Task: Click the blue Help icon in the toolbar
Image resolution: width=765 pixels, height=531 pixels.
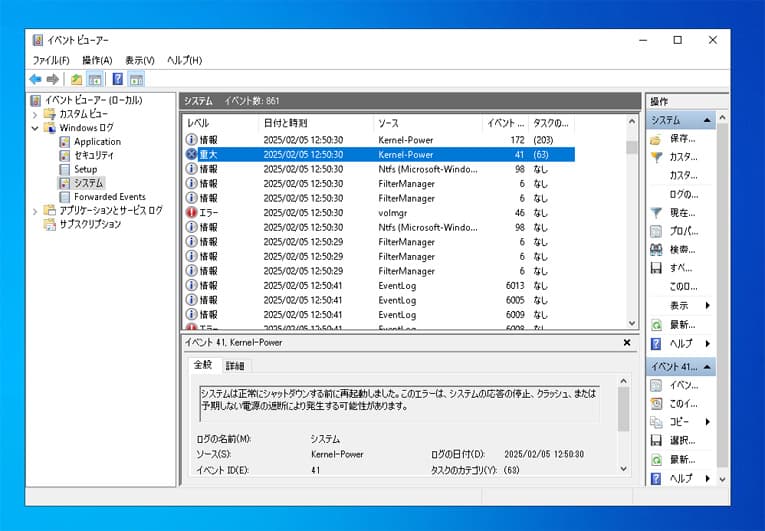Action: click(117, 79)
